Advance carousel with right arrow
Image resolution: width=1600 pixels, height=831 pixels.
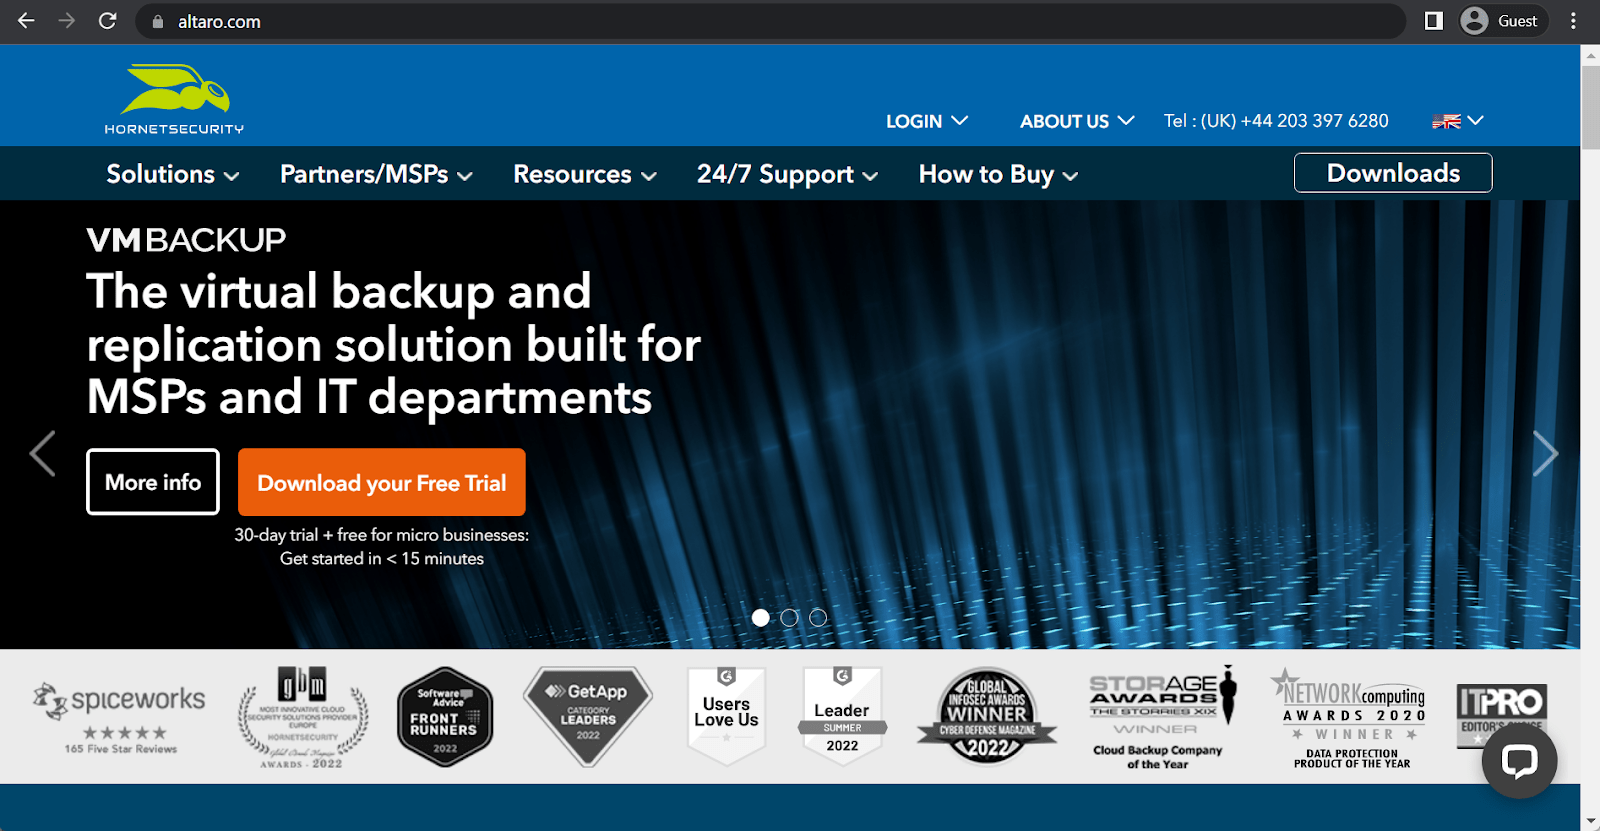[1545, 454]
